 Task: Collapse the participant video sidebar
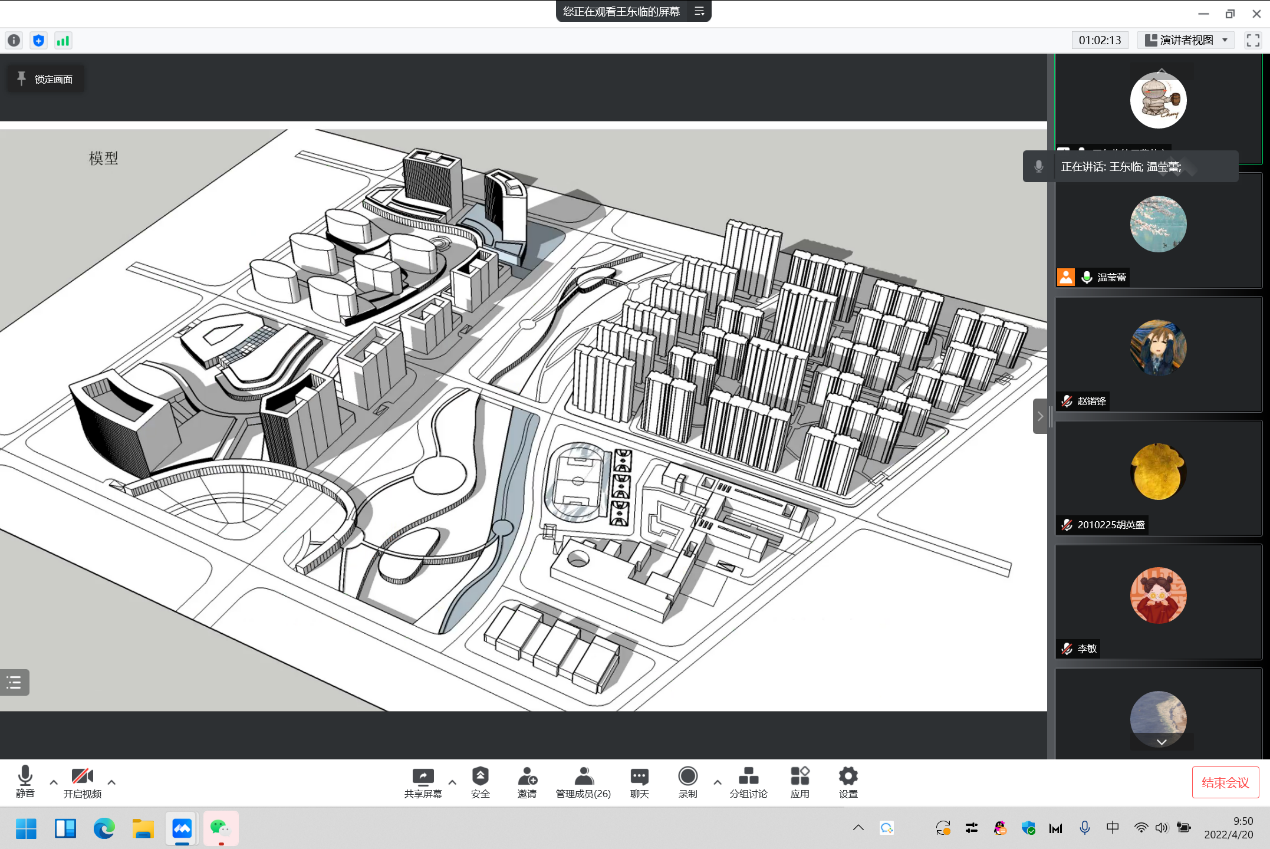(1040, 416)
